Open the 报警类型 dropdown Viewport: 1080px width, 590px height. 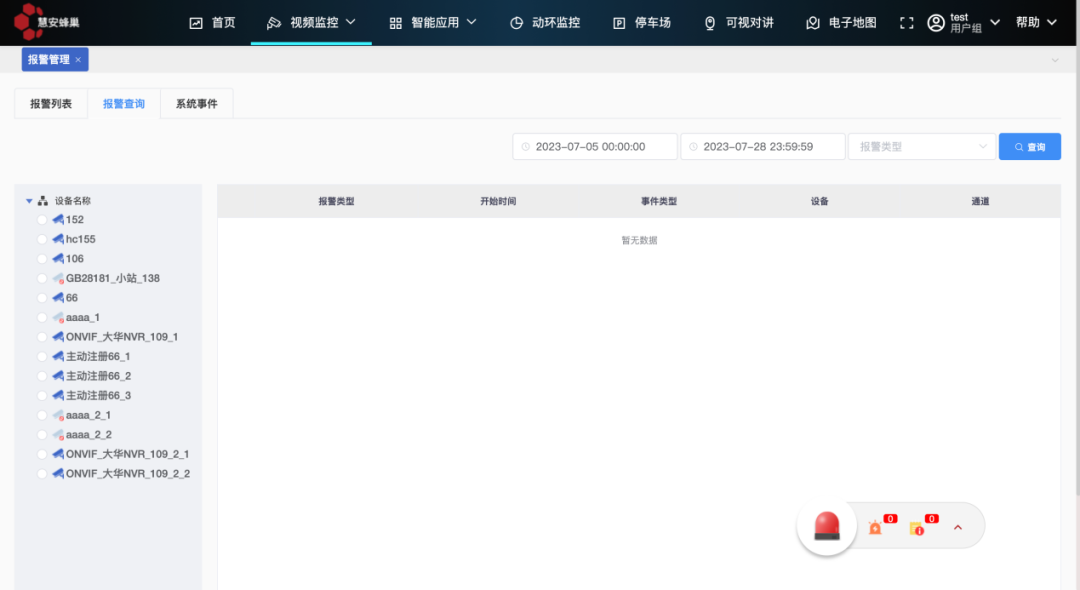(922, 147)
